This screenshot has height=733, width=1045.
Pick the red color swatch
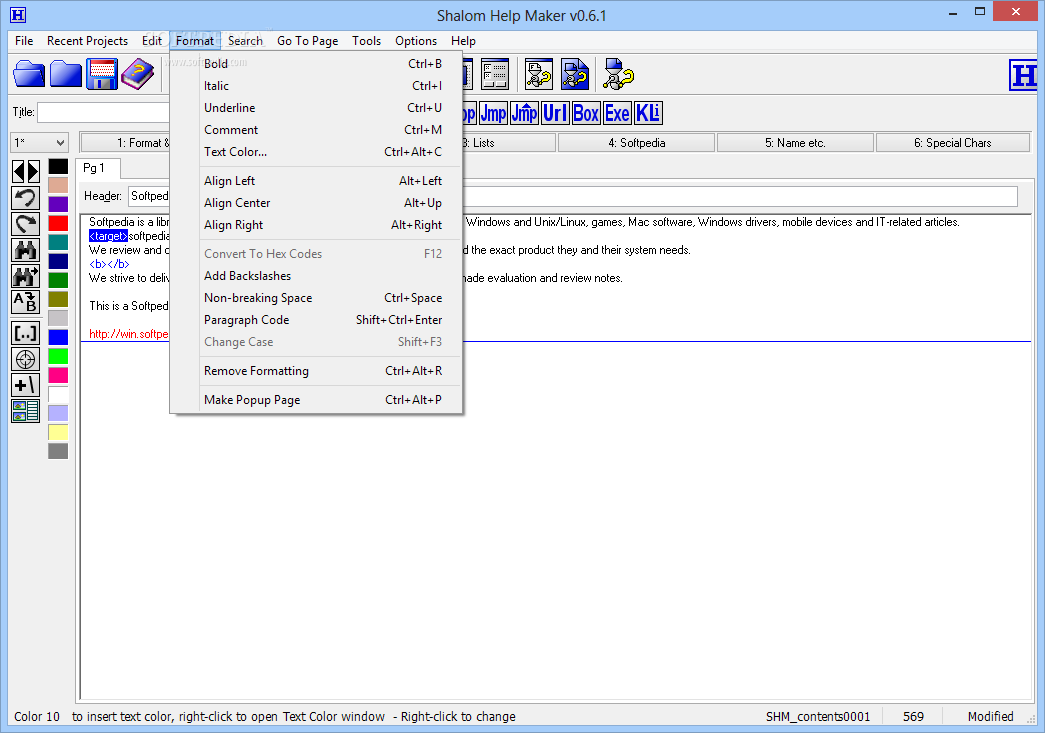[58, 223]
